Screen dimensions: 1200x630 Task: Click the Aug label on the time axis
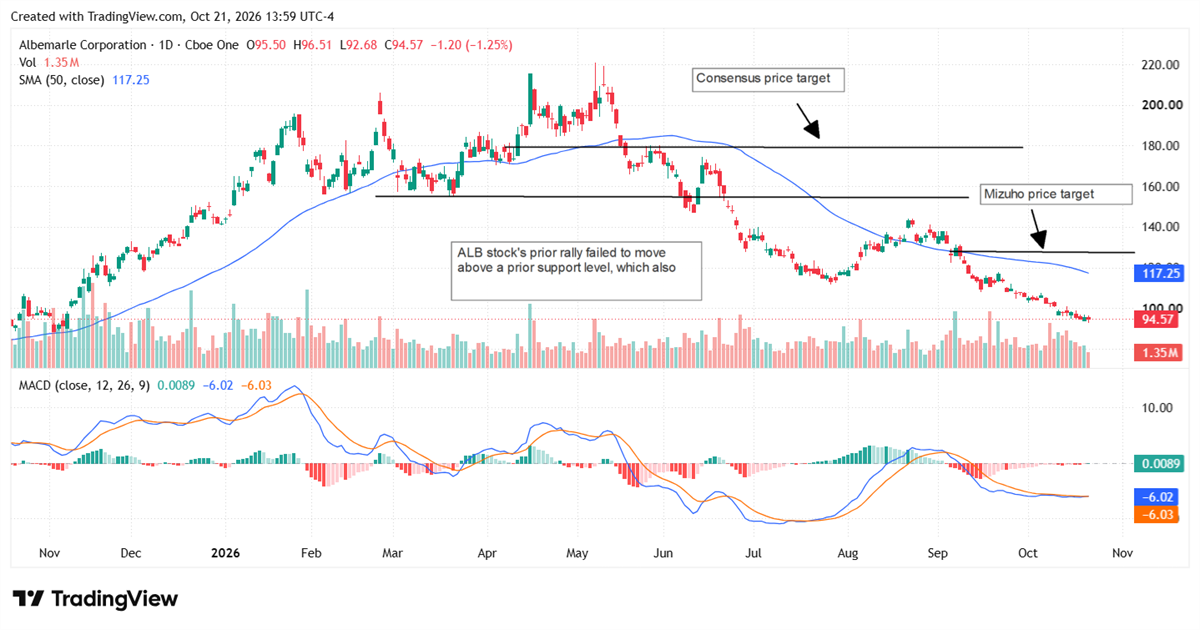(x=848, y=551)
